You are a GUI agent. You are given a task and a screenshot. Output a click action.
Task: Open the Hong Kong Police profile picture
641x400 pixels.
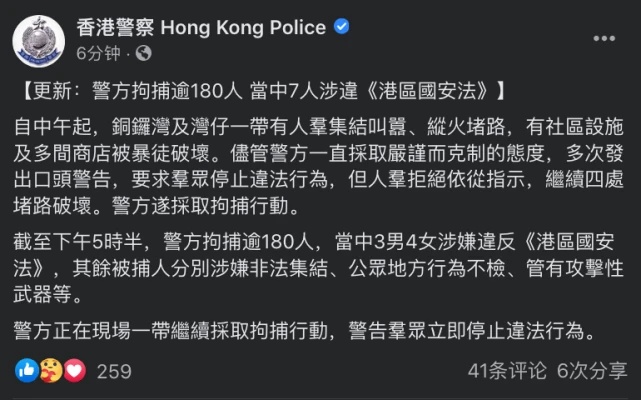(38, 41)
